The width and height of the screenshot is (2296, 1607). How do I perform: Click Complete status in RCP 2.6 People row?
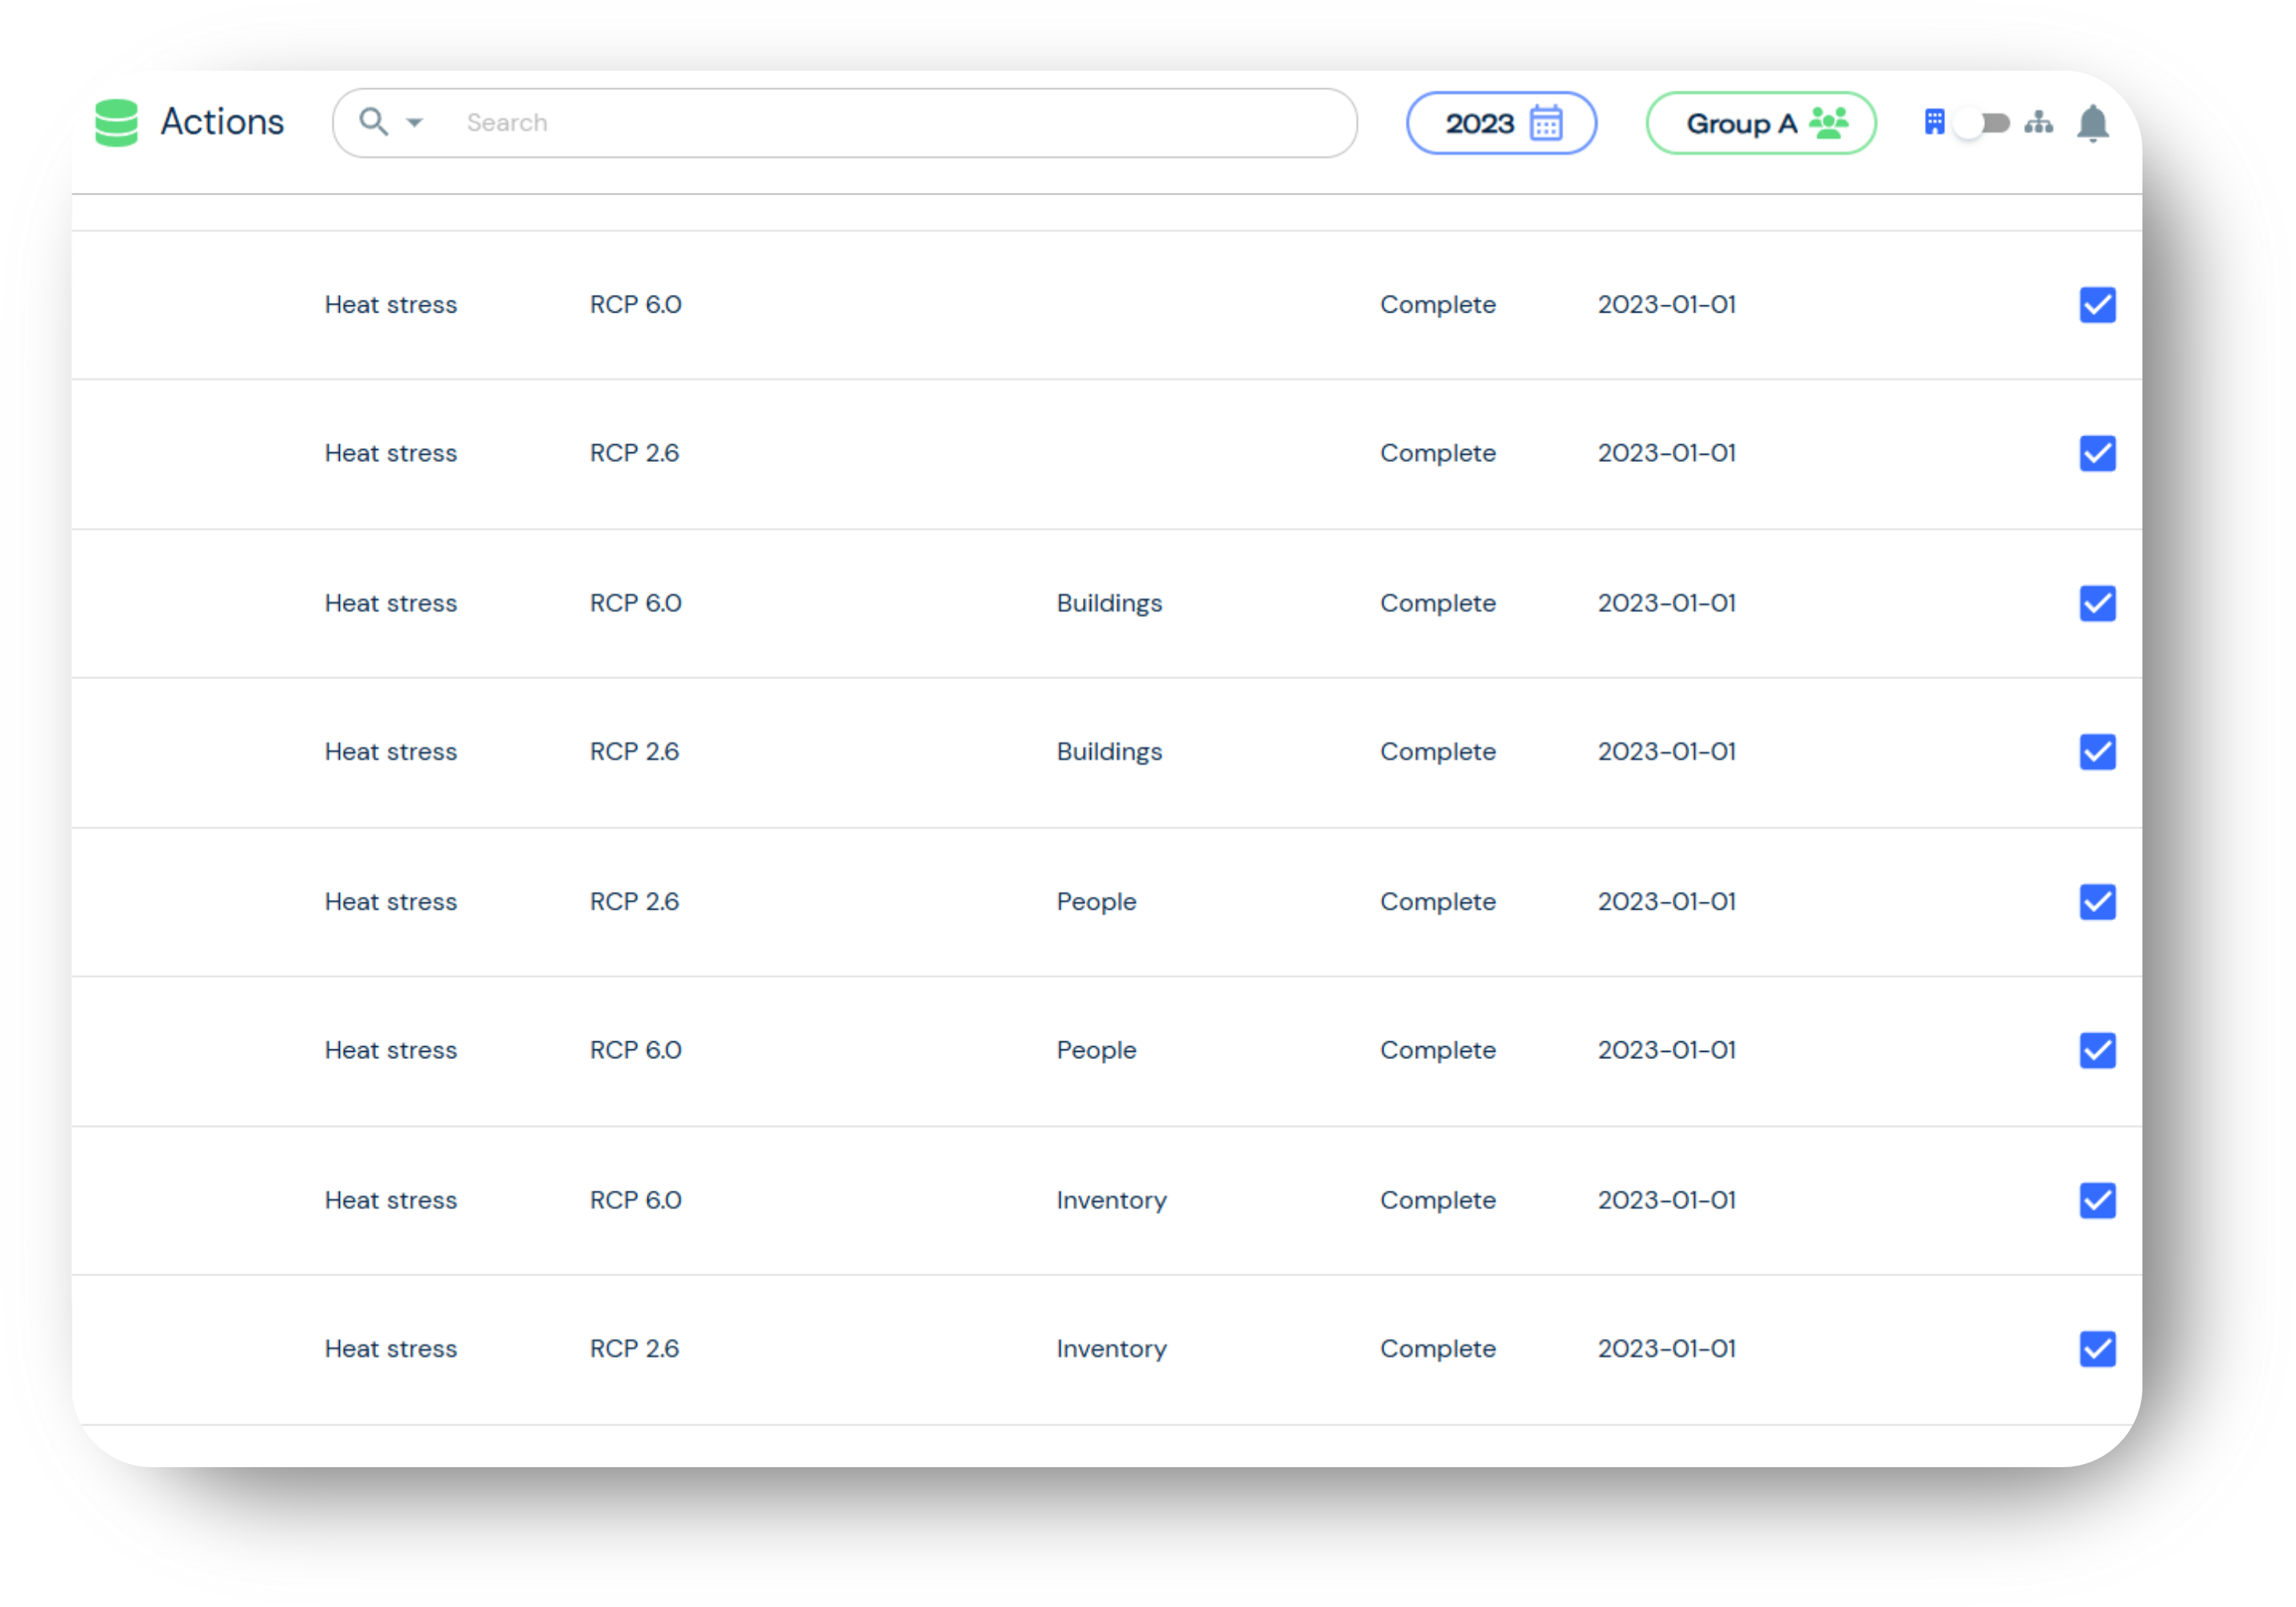[x=1438, y=902]
